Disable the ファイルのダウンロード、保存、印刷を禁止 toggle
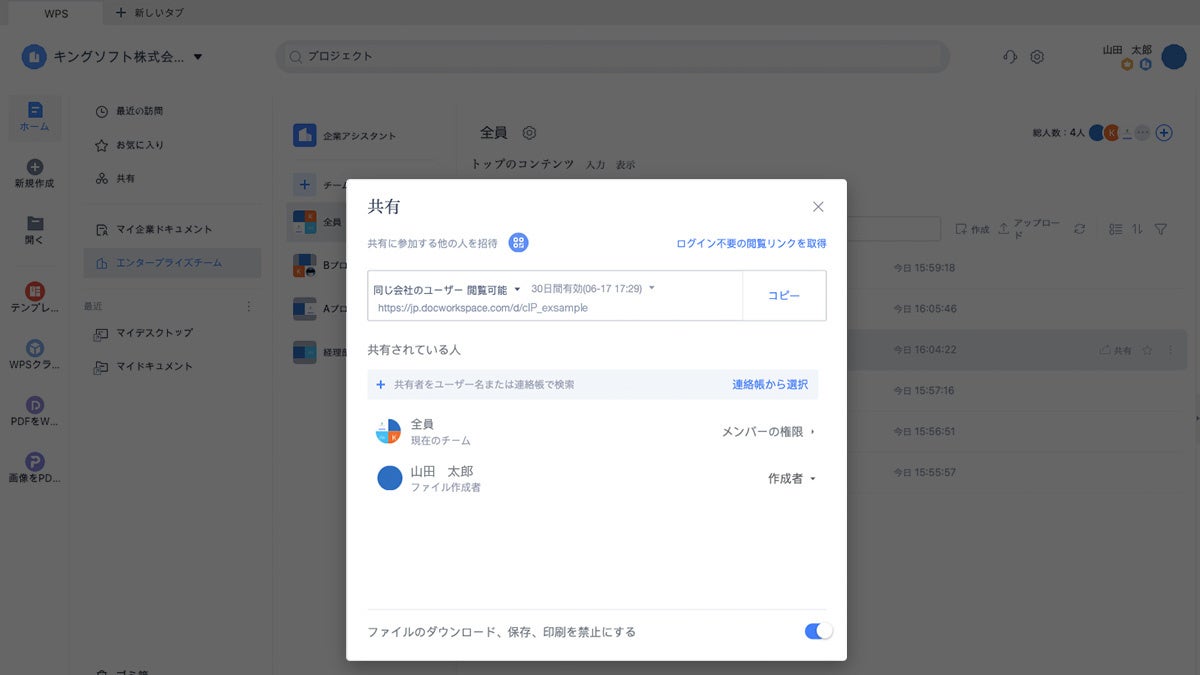The height and width of the screenshot is (675, 1200). click(817, 631)
